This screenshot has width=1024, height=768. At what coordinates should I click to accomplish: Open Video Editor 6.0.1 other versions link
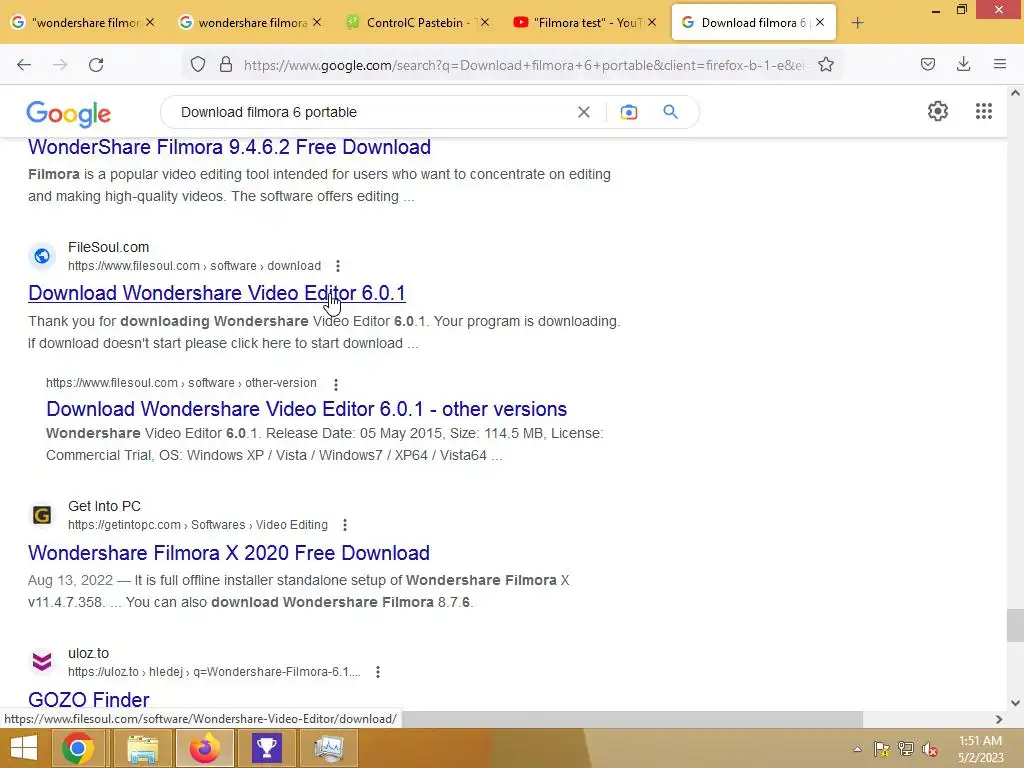pyautogui.click(x=306, y=409)
